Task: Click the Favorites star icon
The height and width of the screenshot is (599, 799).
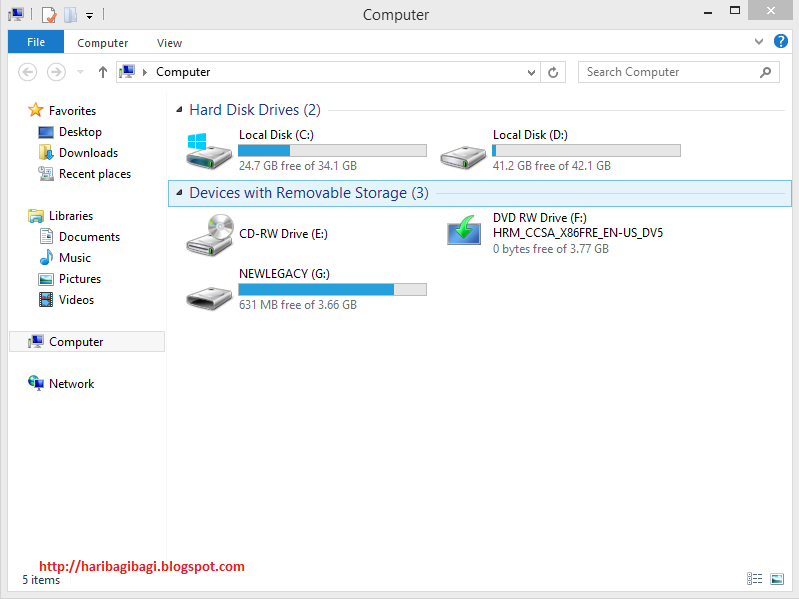Action: (36, 110)
